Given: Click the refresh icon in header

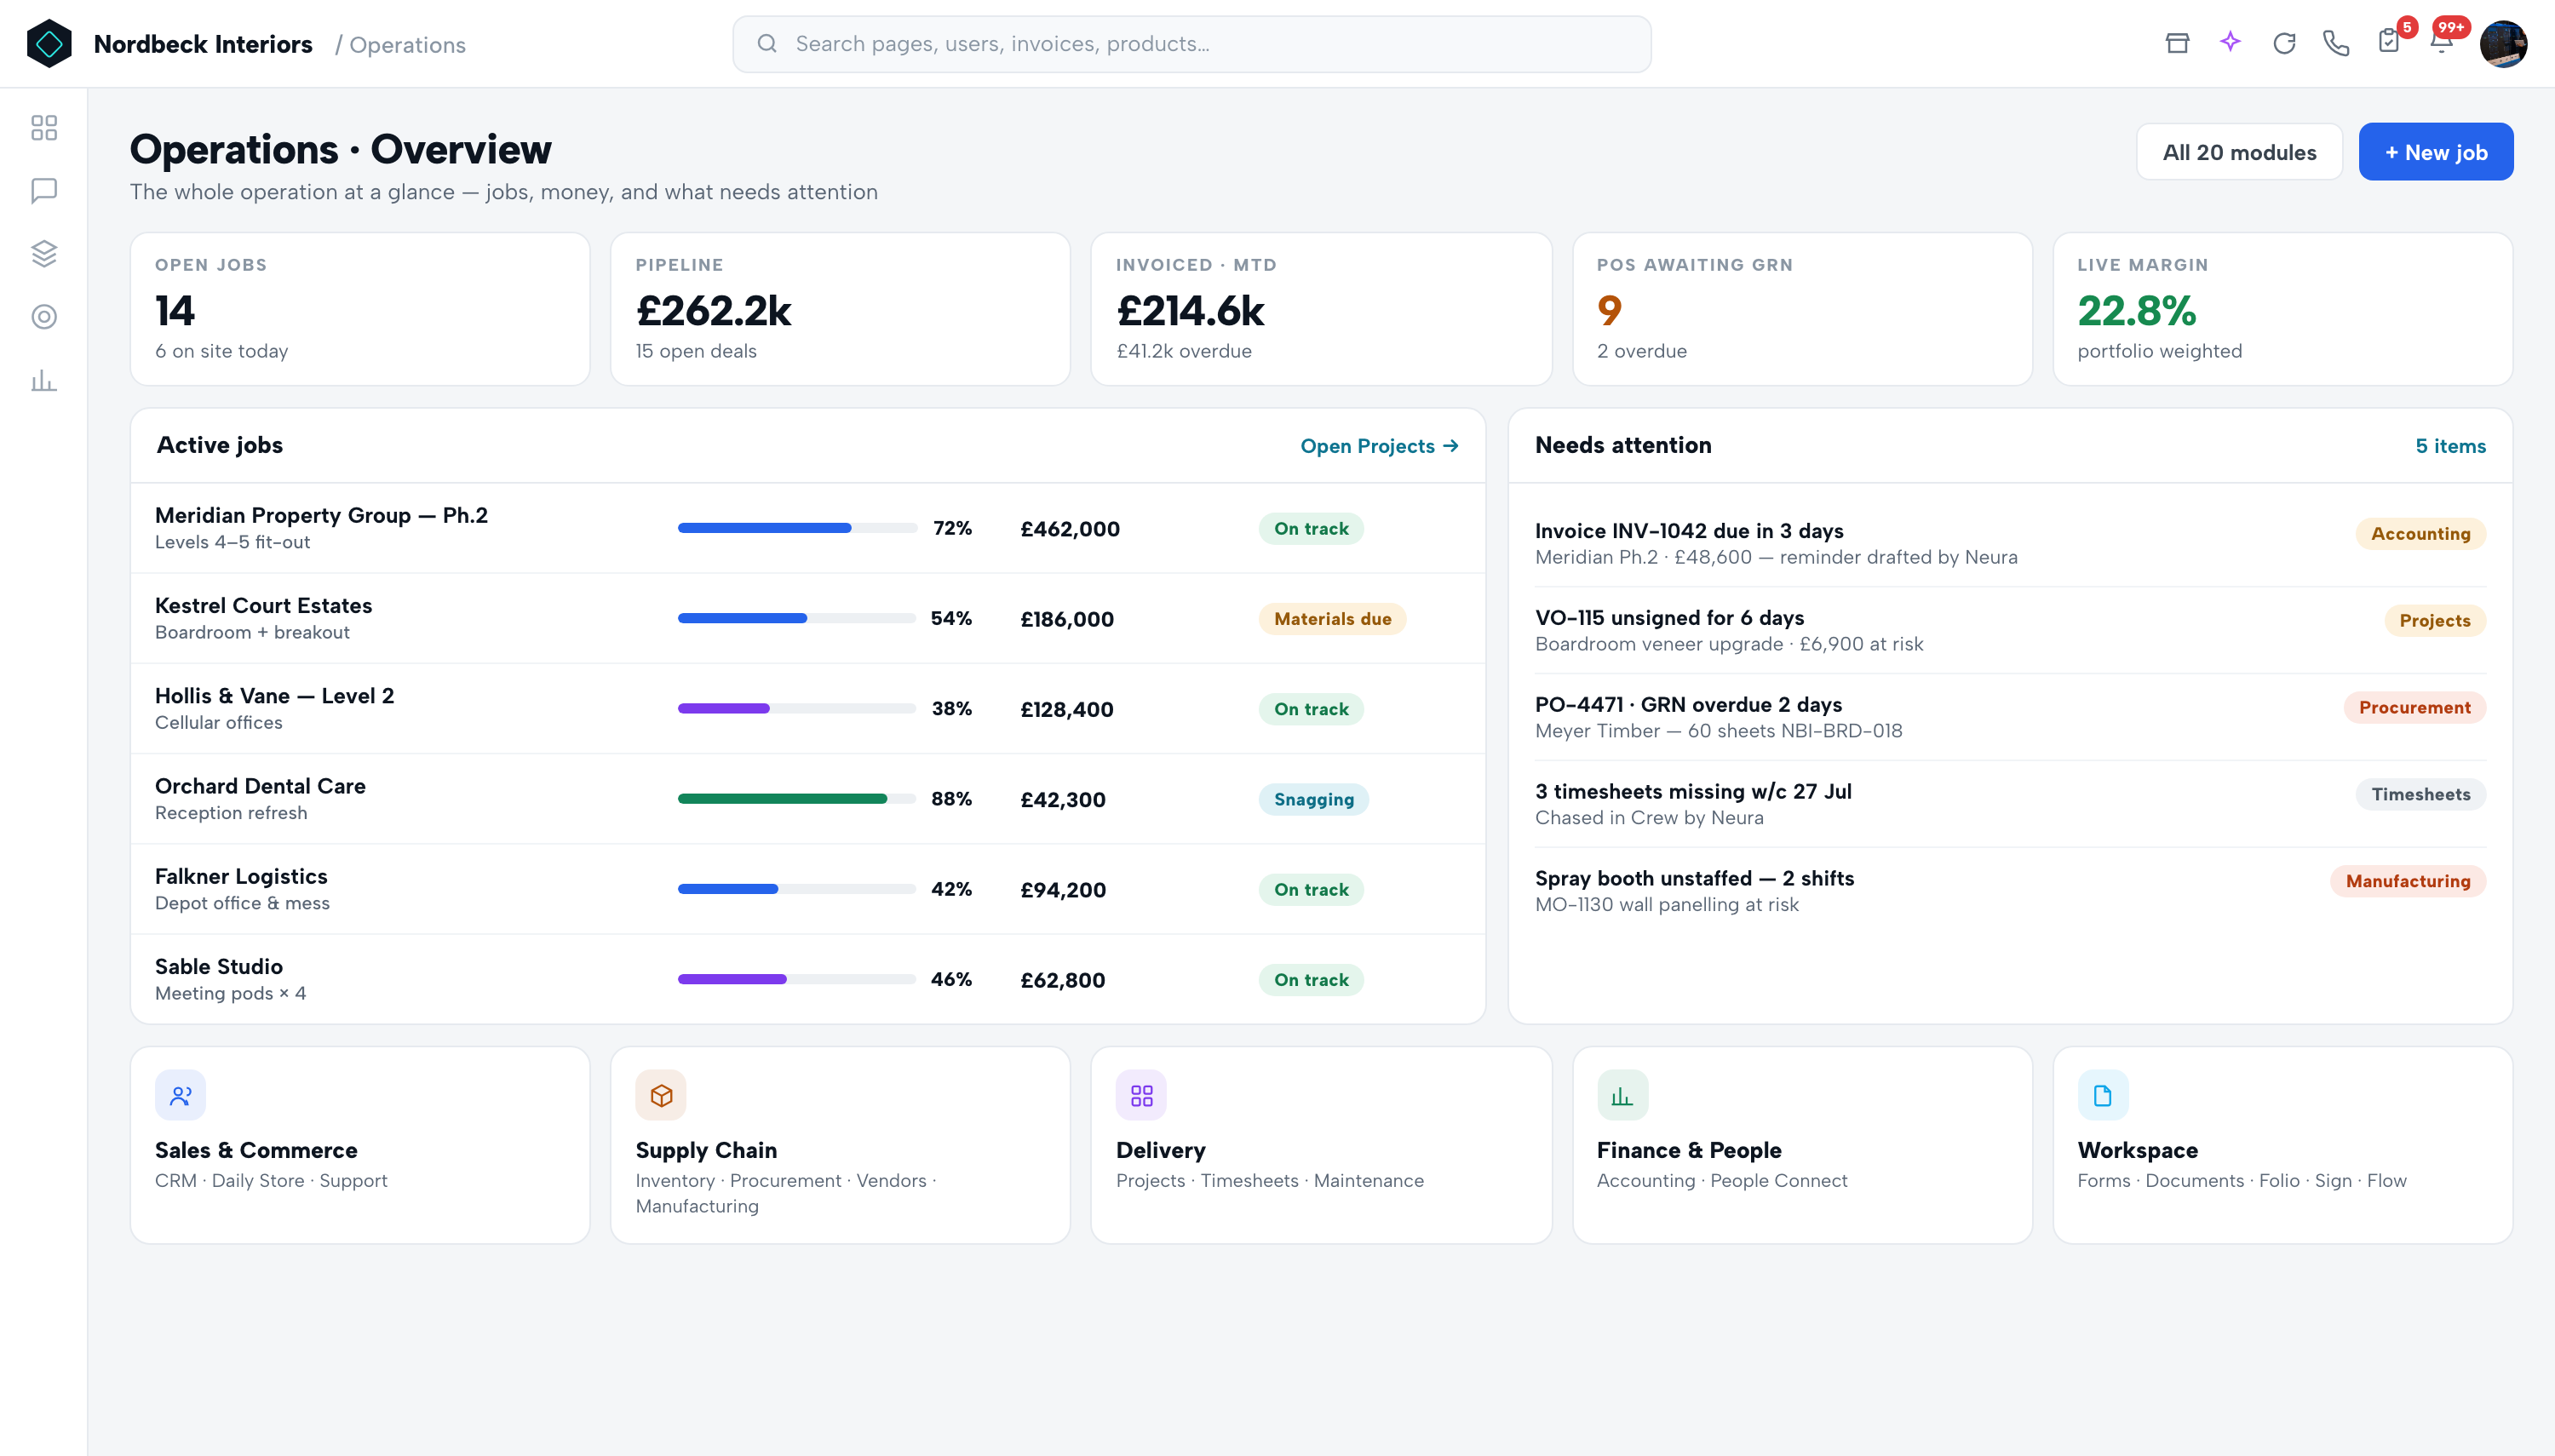Looking at the screenshot, I should pyautogui.click(x=2284, y=43).
